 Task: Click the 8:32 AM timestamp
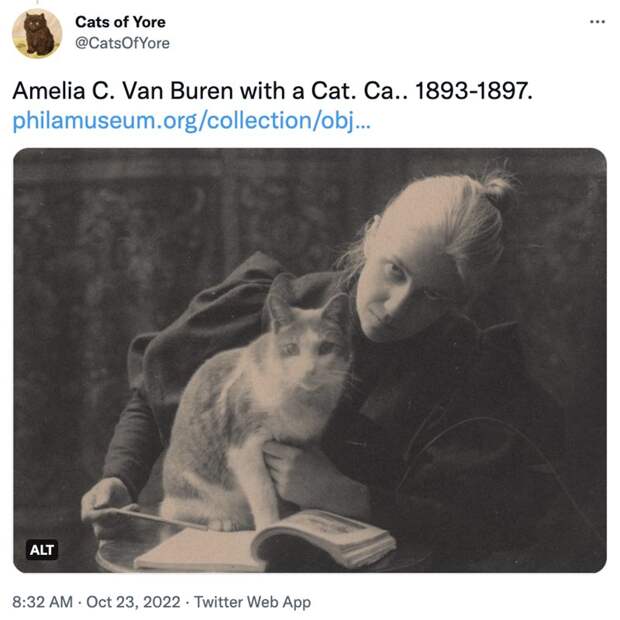42,602
